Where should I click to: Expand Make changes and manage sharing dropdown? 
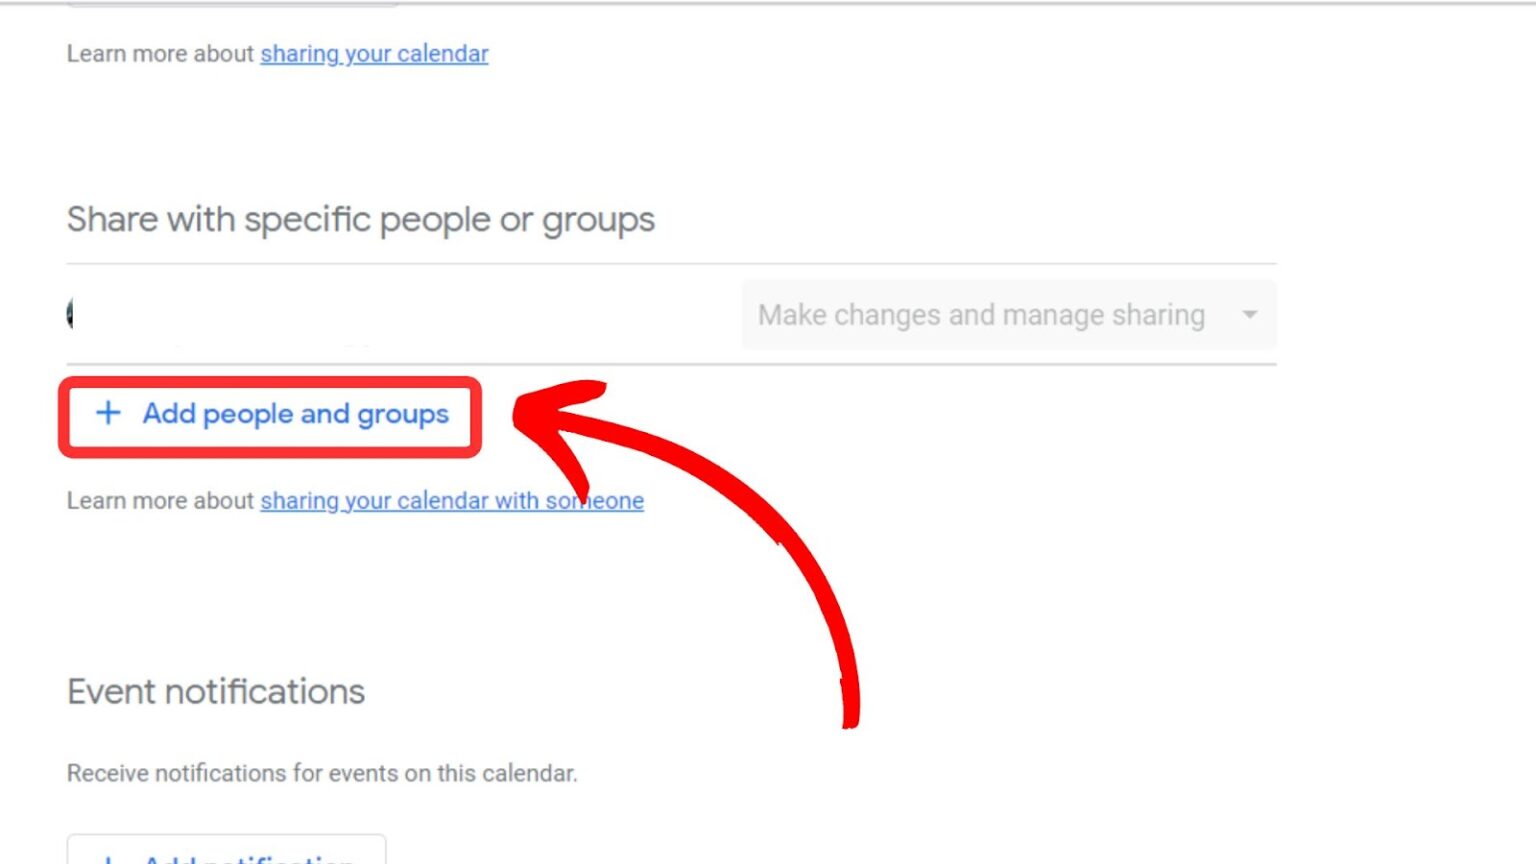point(1009,315)
